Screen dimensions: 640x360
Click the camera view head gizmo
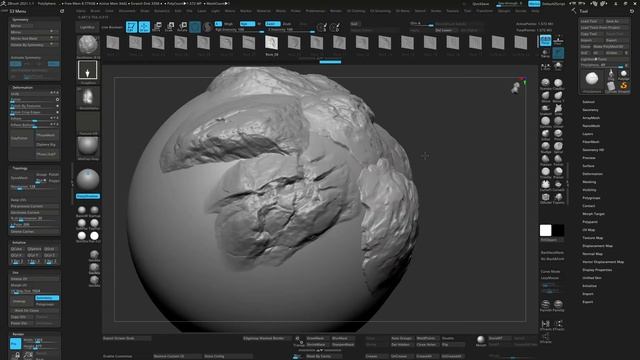tap(516, 88)
